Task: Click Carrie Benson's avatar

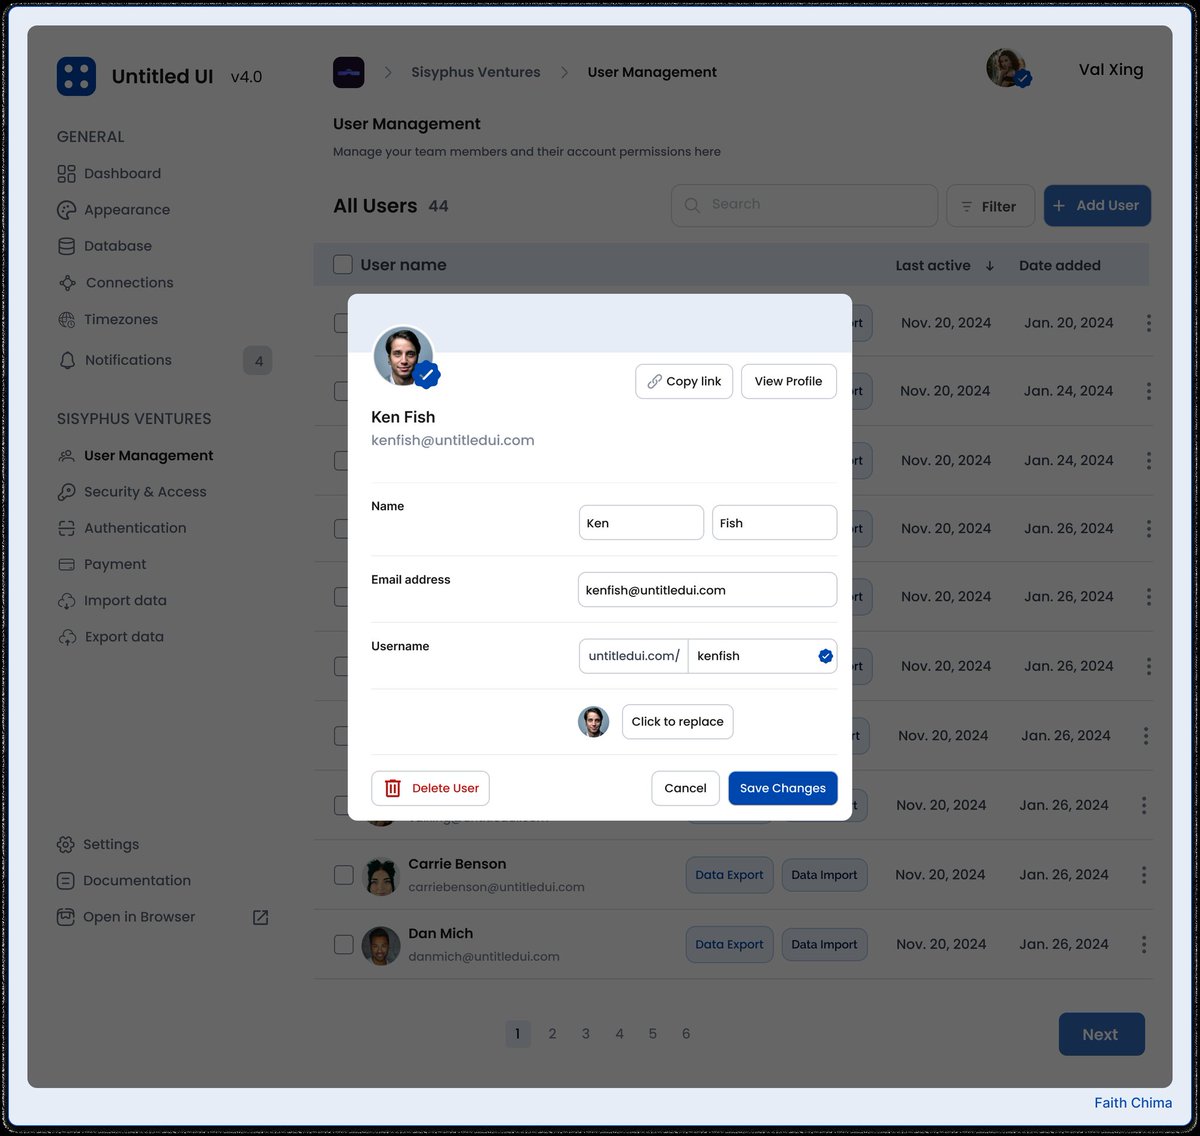Action: (x=380, y=876)
